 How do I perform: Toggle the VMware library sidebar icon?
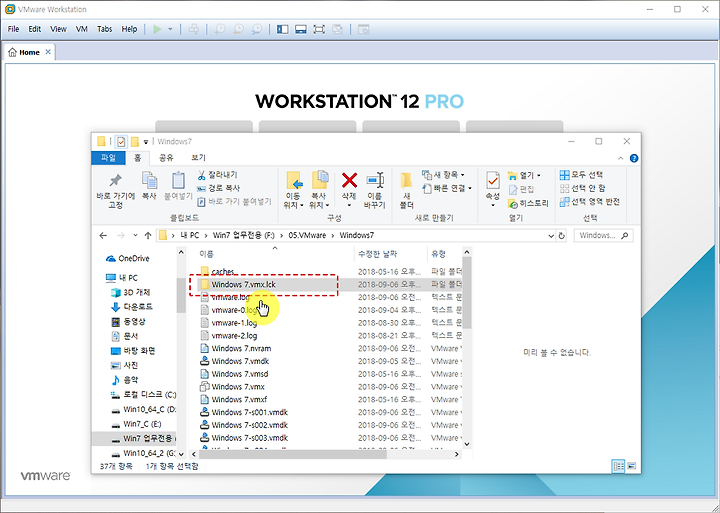[x=282, y=29]
